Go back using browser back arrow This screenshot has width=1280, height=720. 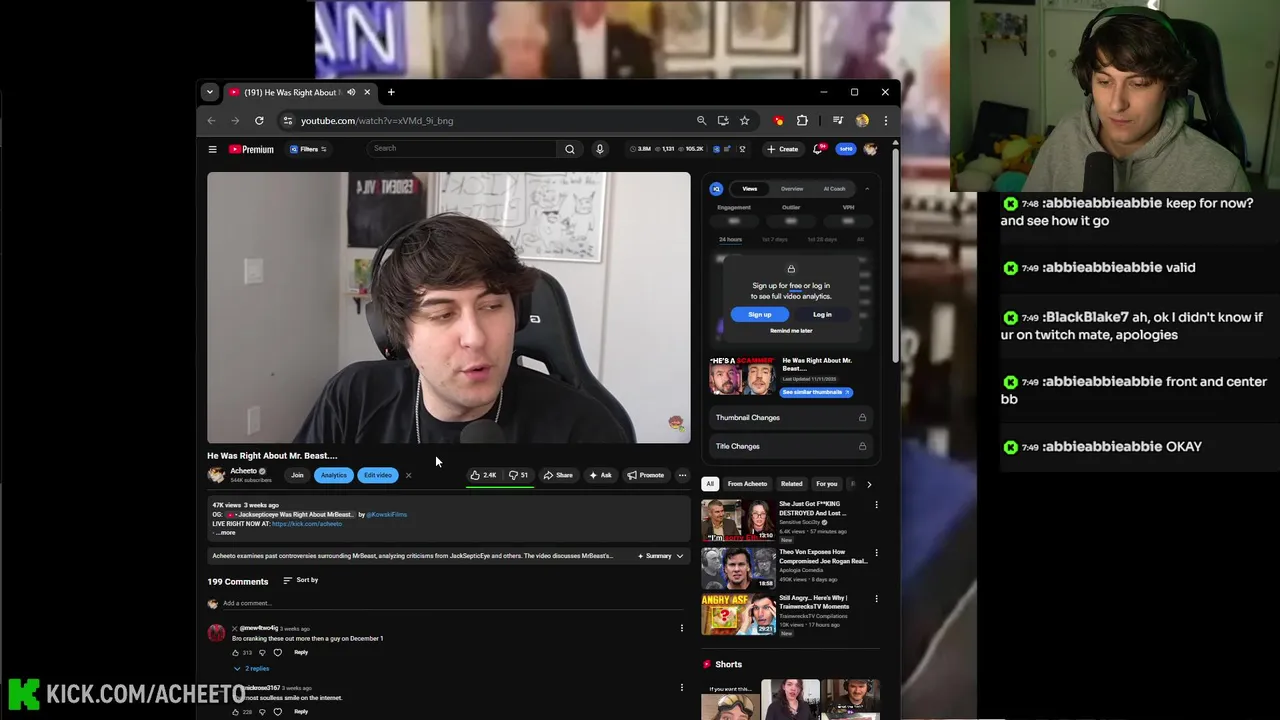click(211, 120)
